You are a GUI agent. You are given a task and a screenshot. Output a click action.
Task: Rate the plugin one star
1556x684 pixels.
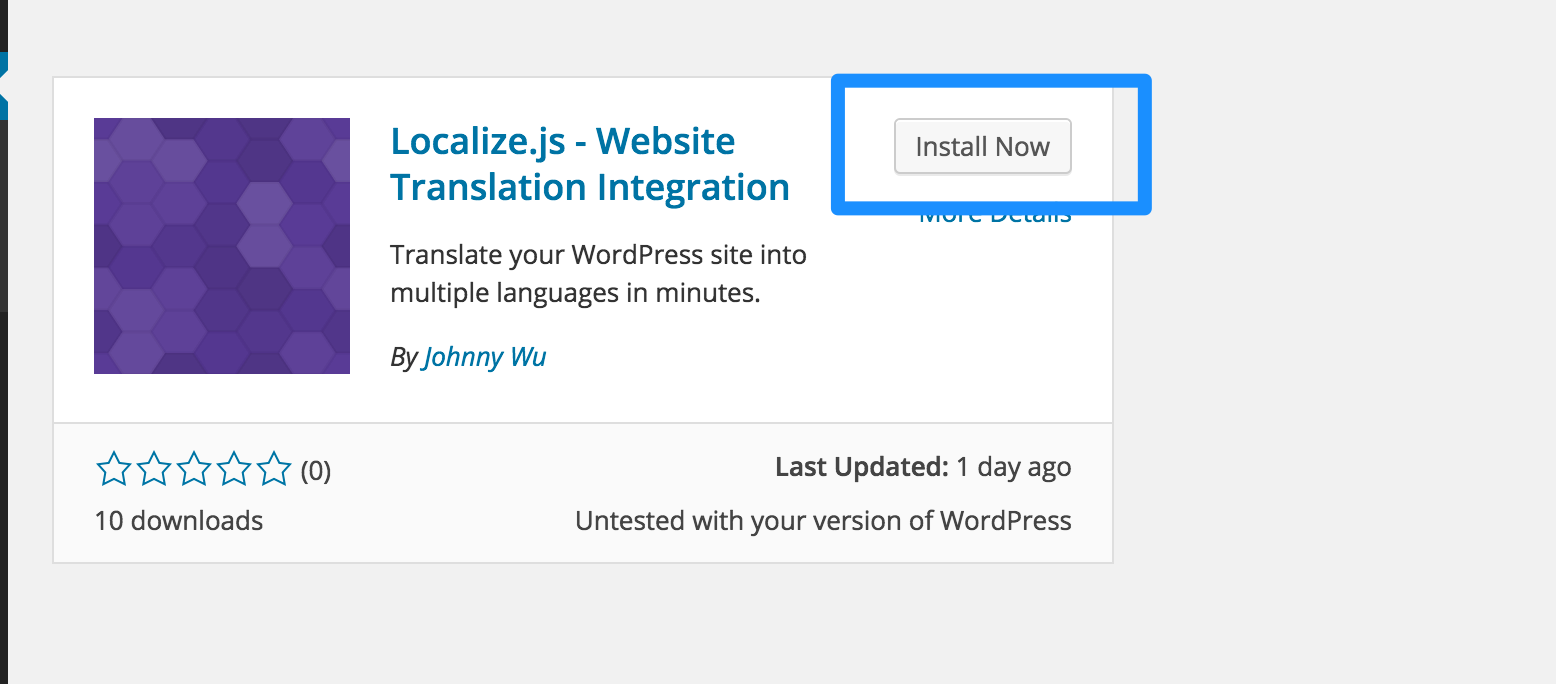tap(113, 468)
